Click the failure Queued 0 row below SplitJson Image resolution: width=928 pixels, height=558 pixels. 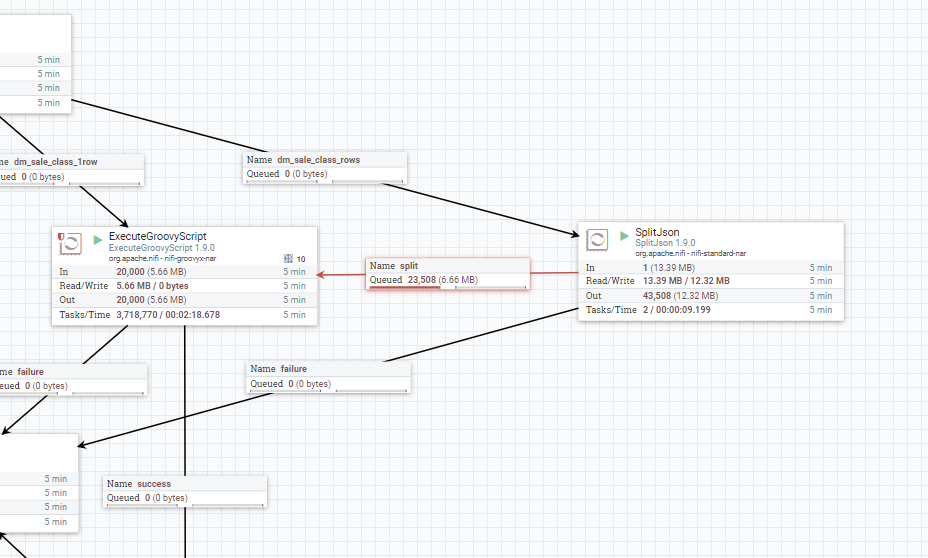328,383
